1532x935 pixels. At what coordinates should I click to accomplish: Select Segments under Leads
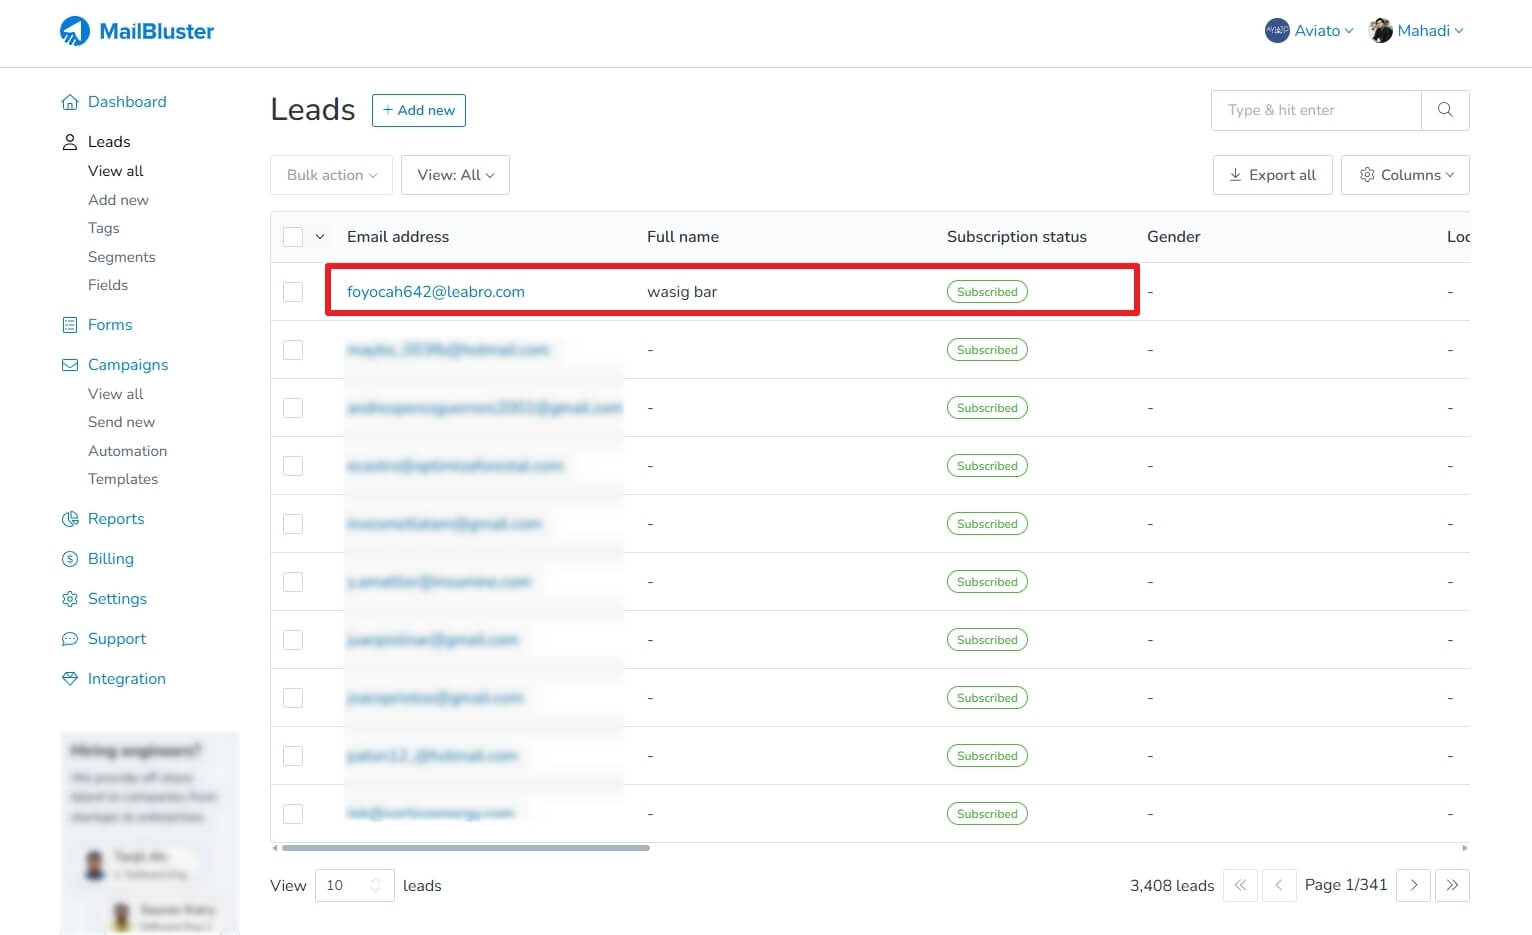tap(122, 257)
